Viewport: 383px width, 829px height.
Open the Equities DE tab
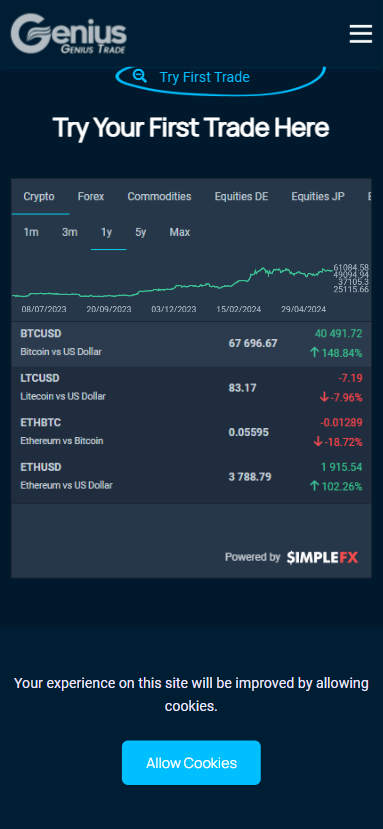[241, 197]
